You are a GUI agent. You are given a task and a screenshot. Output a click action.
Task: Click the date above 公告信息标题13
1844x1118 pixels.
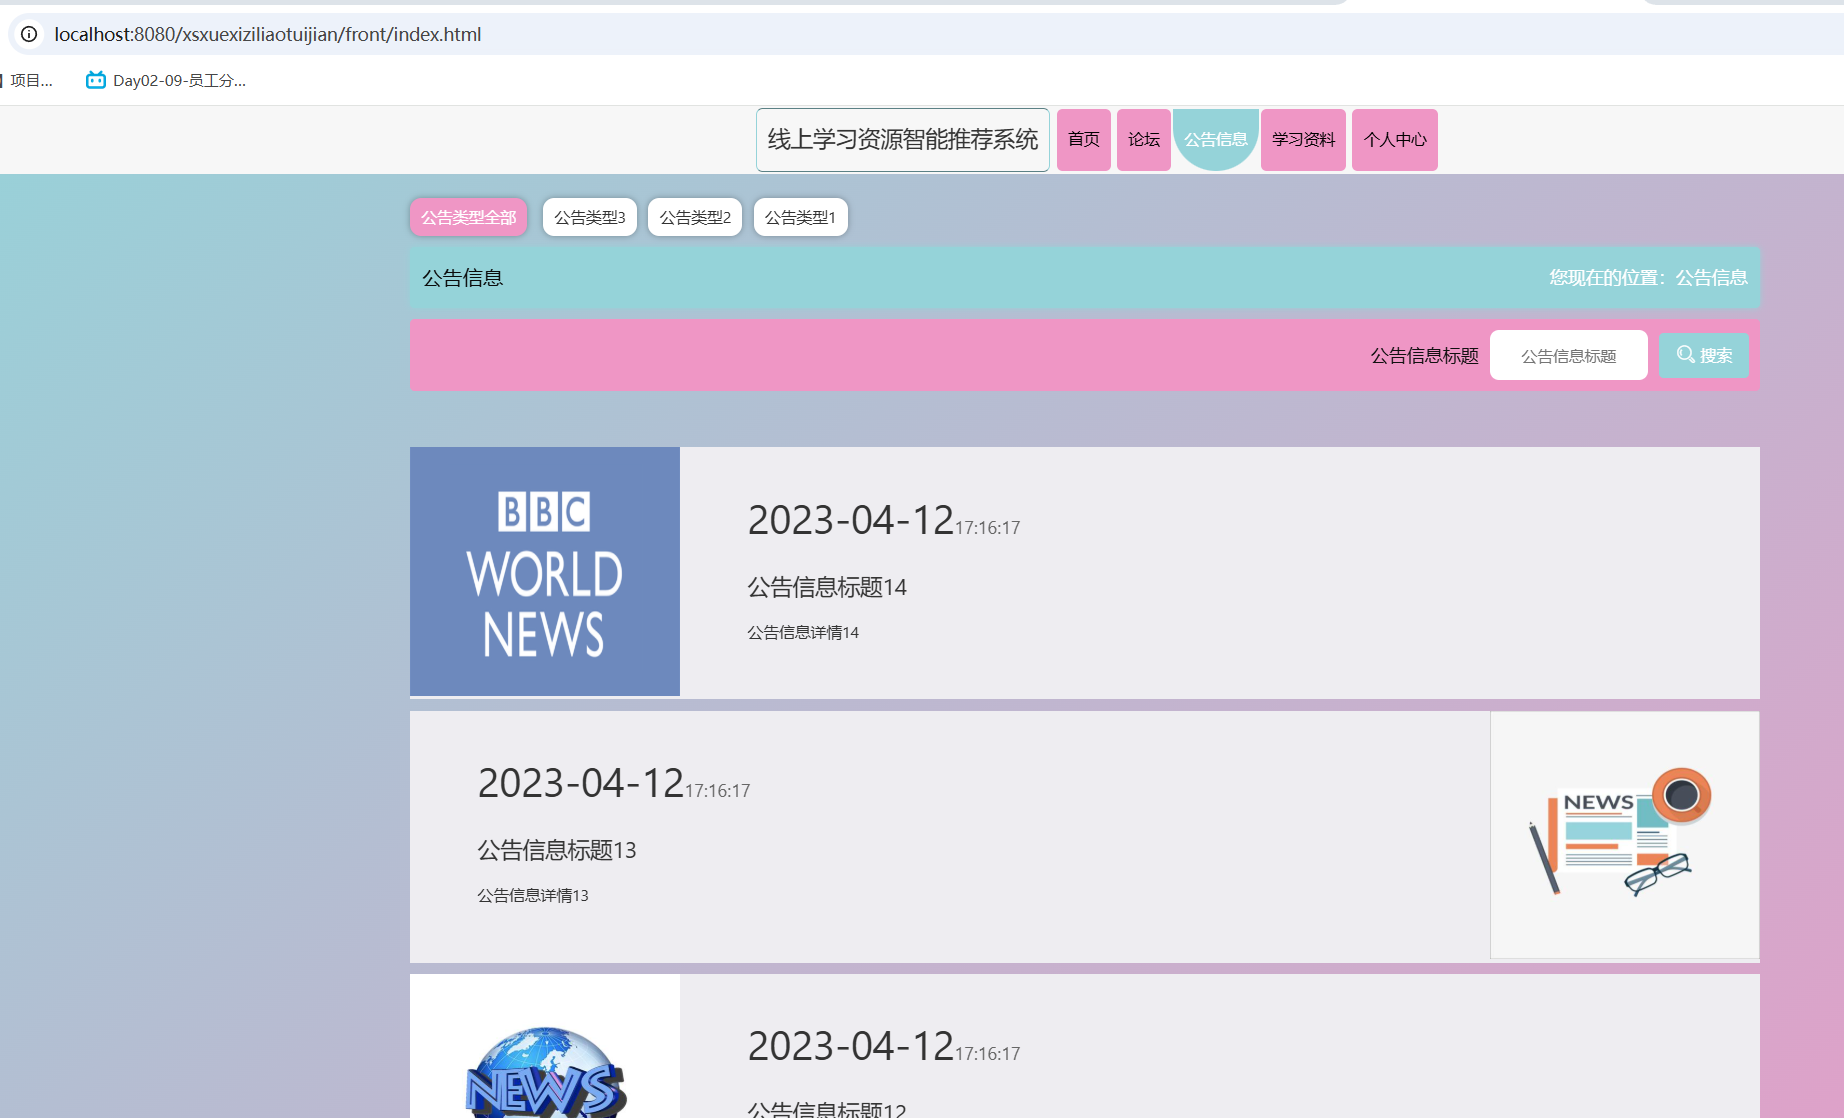[x=614, y=784]
